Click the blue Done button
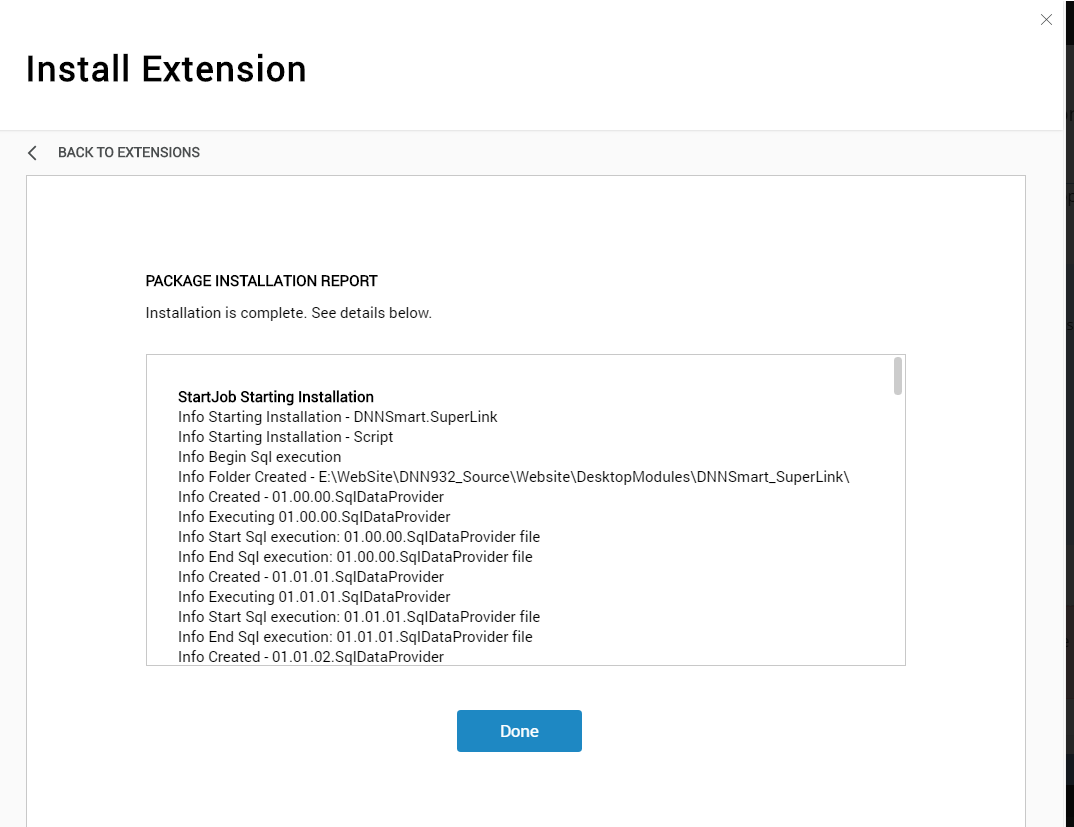Image resolution: width=1074 pixels, height=827 pixels. (x=519, y=731)
